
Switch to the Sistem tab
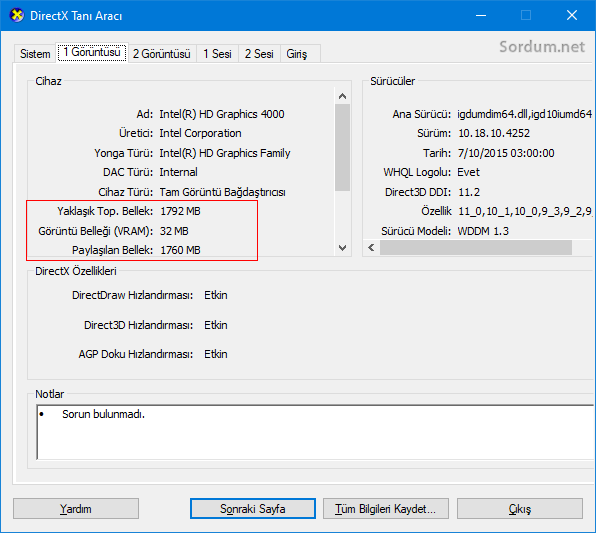tap(35, 54)
